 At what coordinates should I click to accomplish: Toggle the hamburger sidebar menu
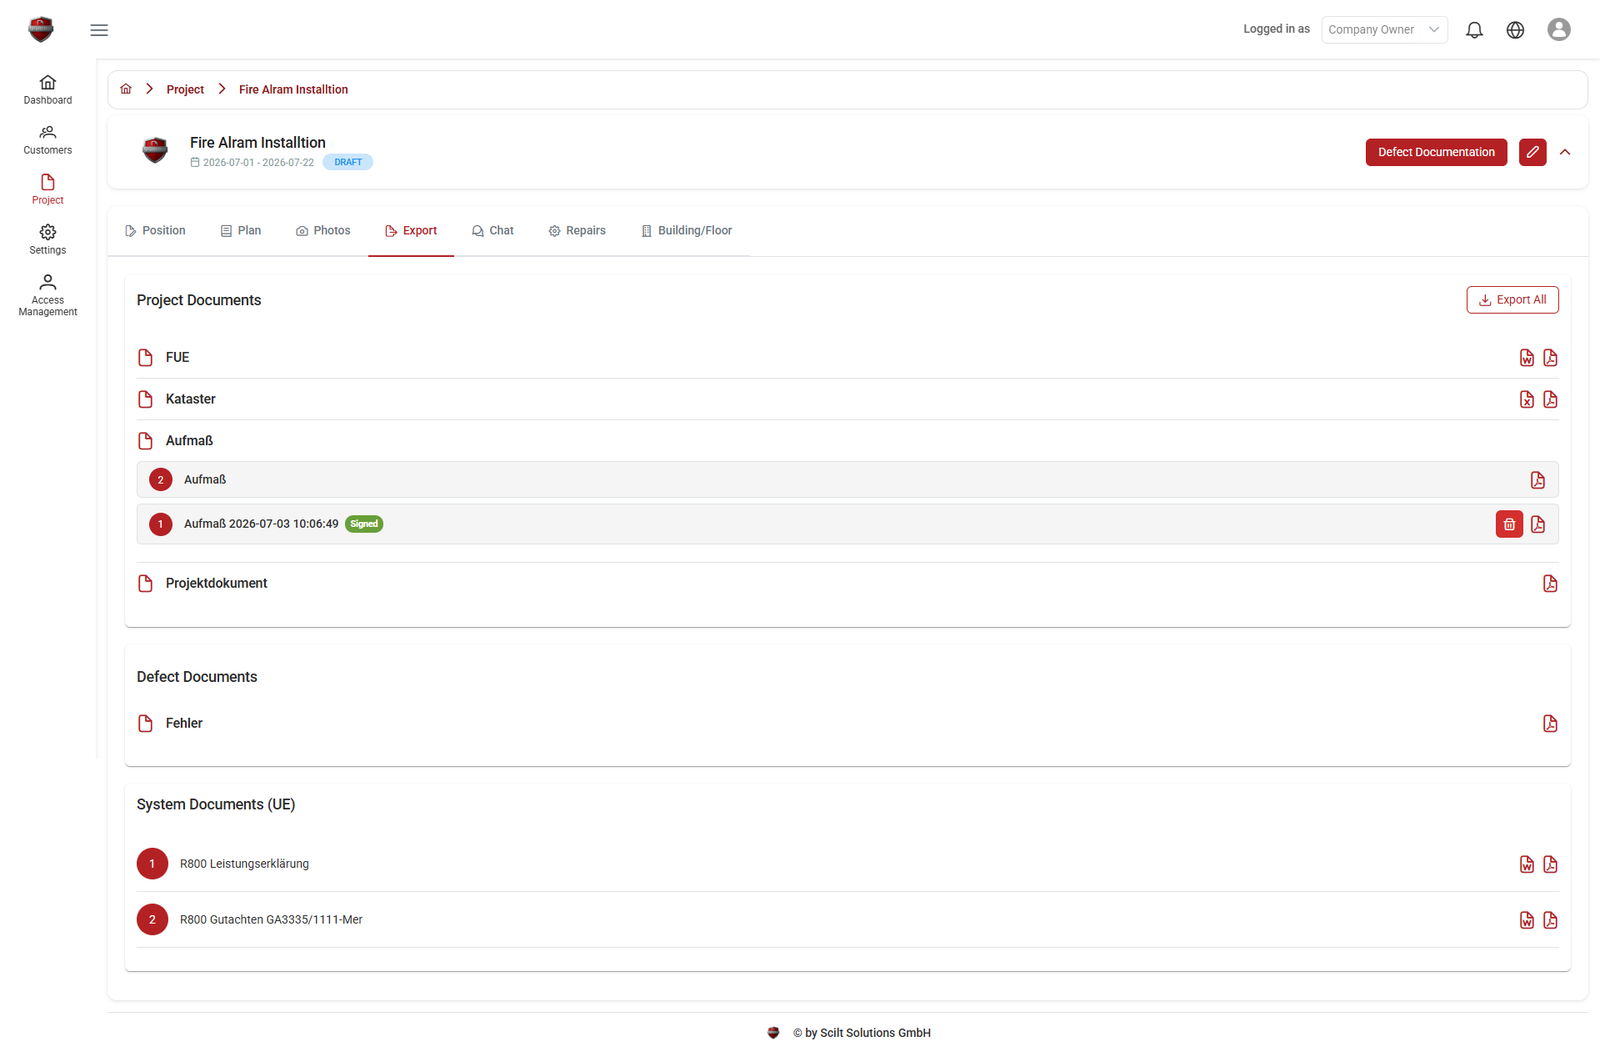99,30
